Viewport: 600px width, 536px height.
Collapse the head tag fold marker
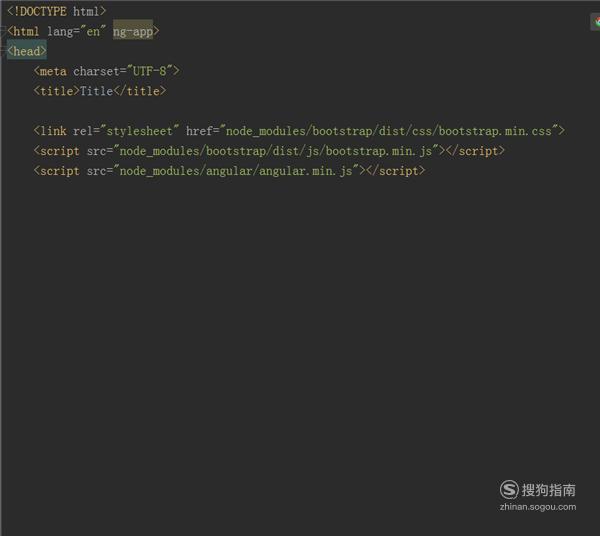click(3, 51)
